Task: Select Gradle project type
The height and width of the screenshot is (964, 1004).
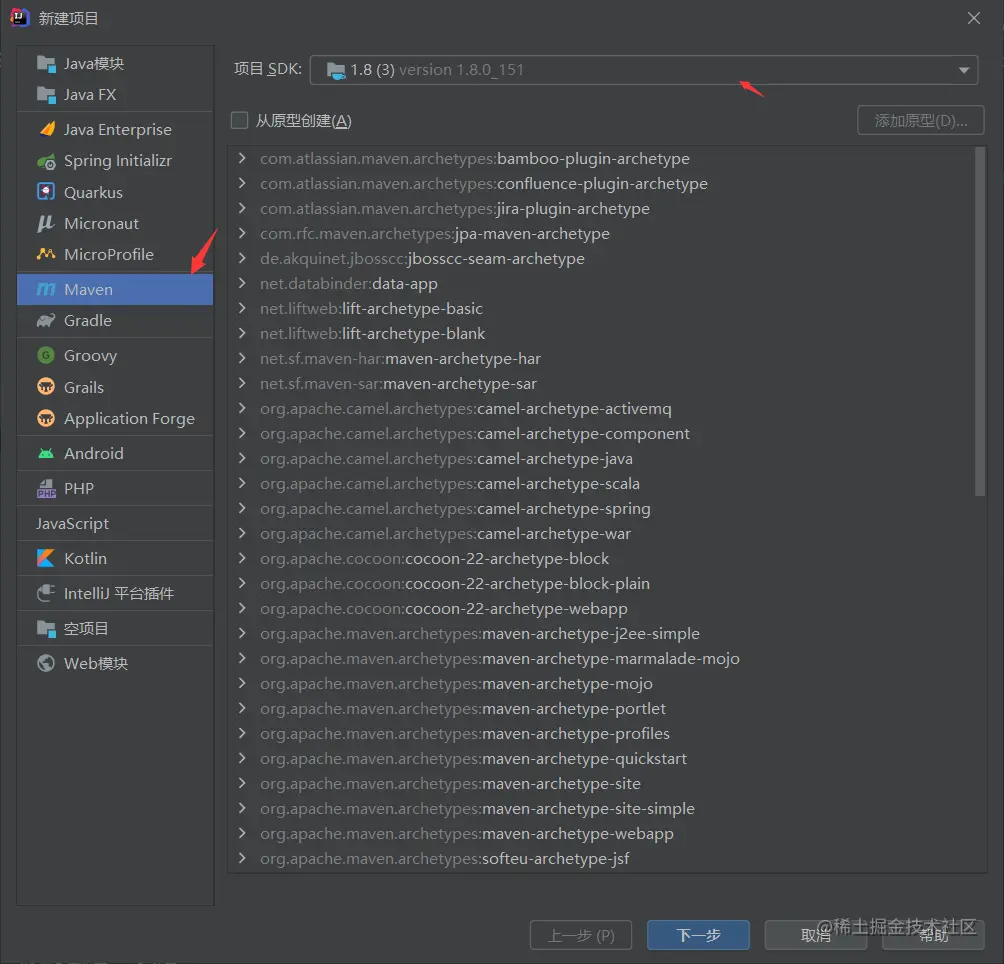Action: pyautogui.click(x=115, y=320)
